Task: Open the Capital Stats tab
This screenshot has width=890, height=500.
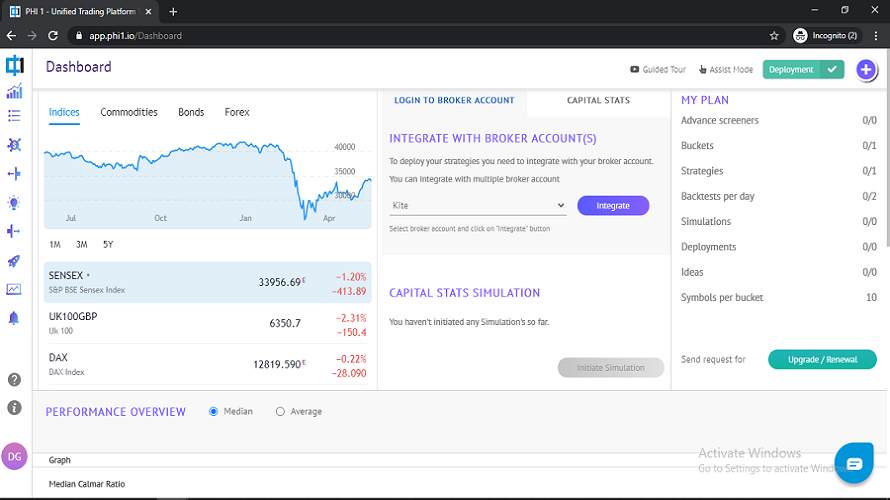Action: pos(598,101)
